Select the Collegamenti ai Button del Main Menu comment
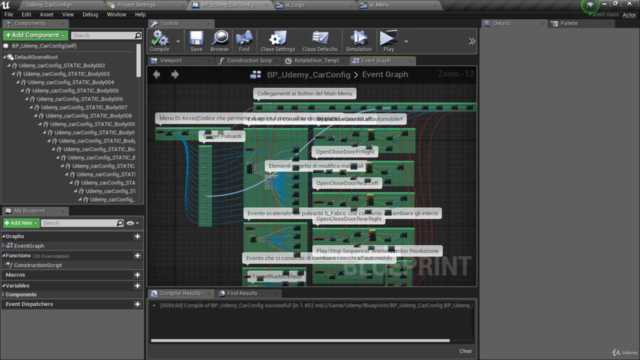This screenshot has height=360, width=640. tap(304, 93)
